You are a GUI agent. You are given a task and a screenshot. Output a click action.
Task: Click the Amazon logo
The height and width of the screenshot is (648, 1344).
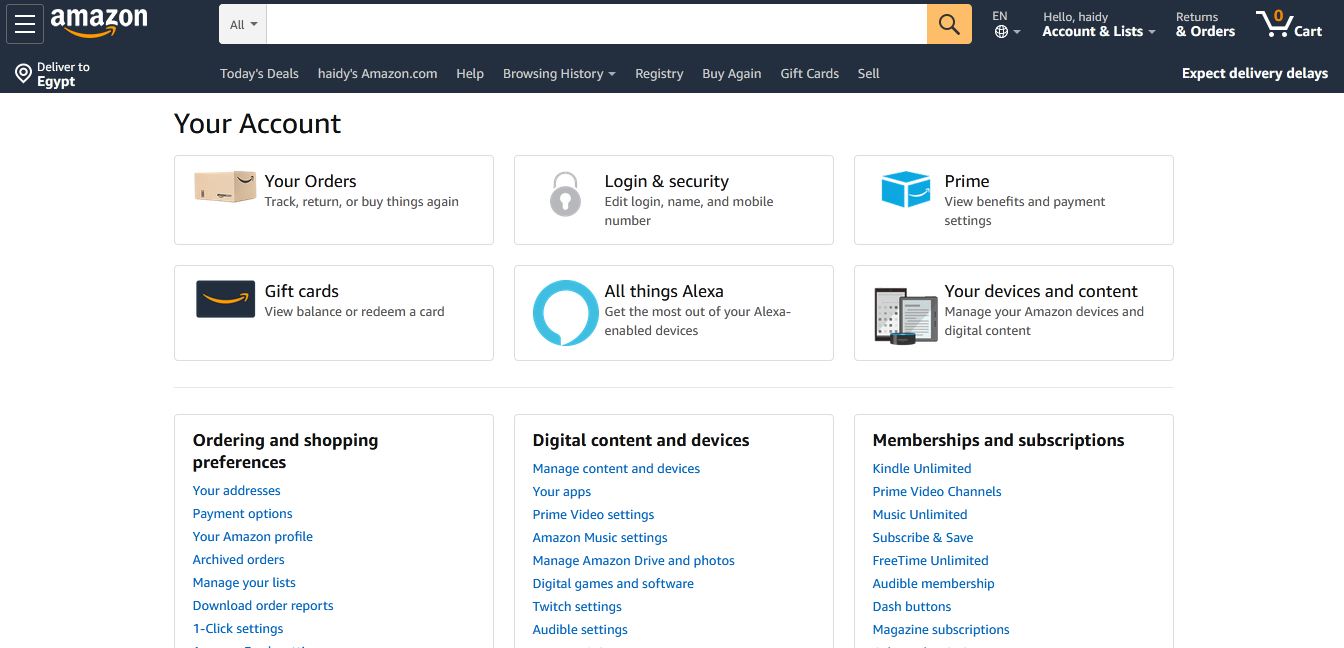[98, 22]
